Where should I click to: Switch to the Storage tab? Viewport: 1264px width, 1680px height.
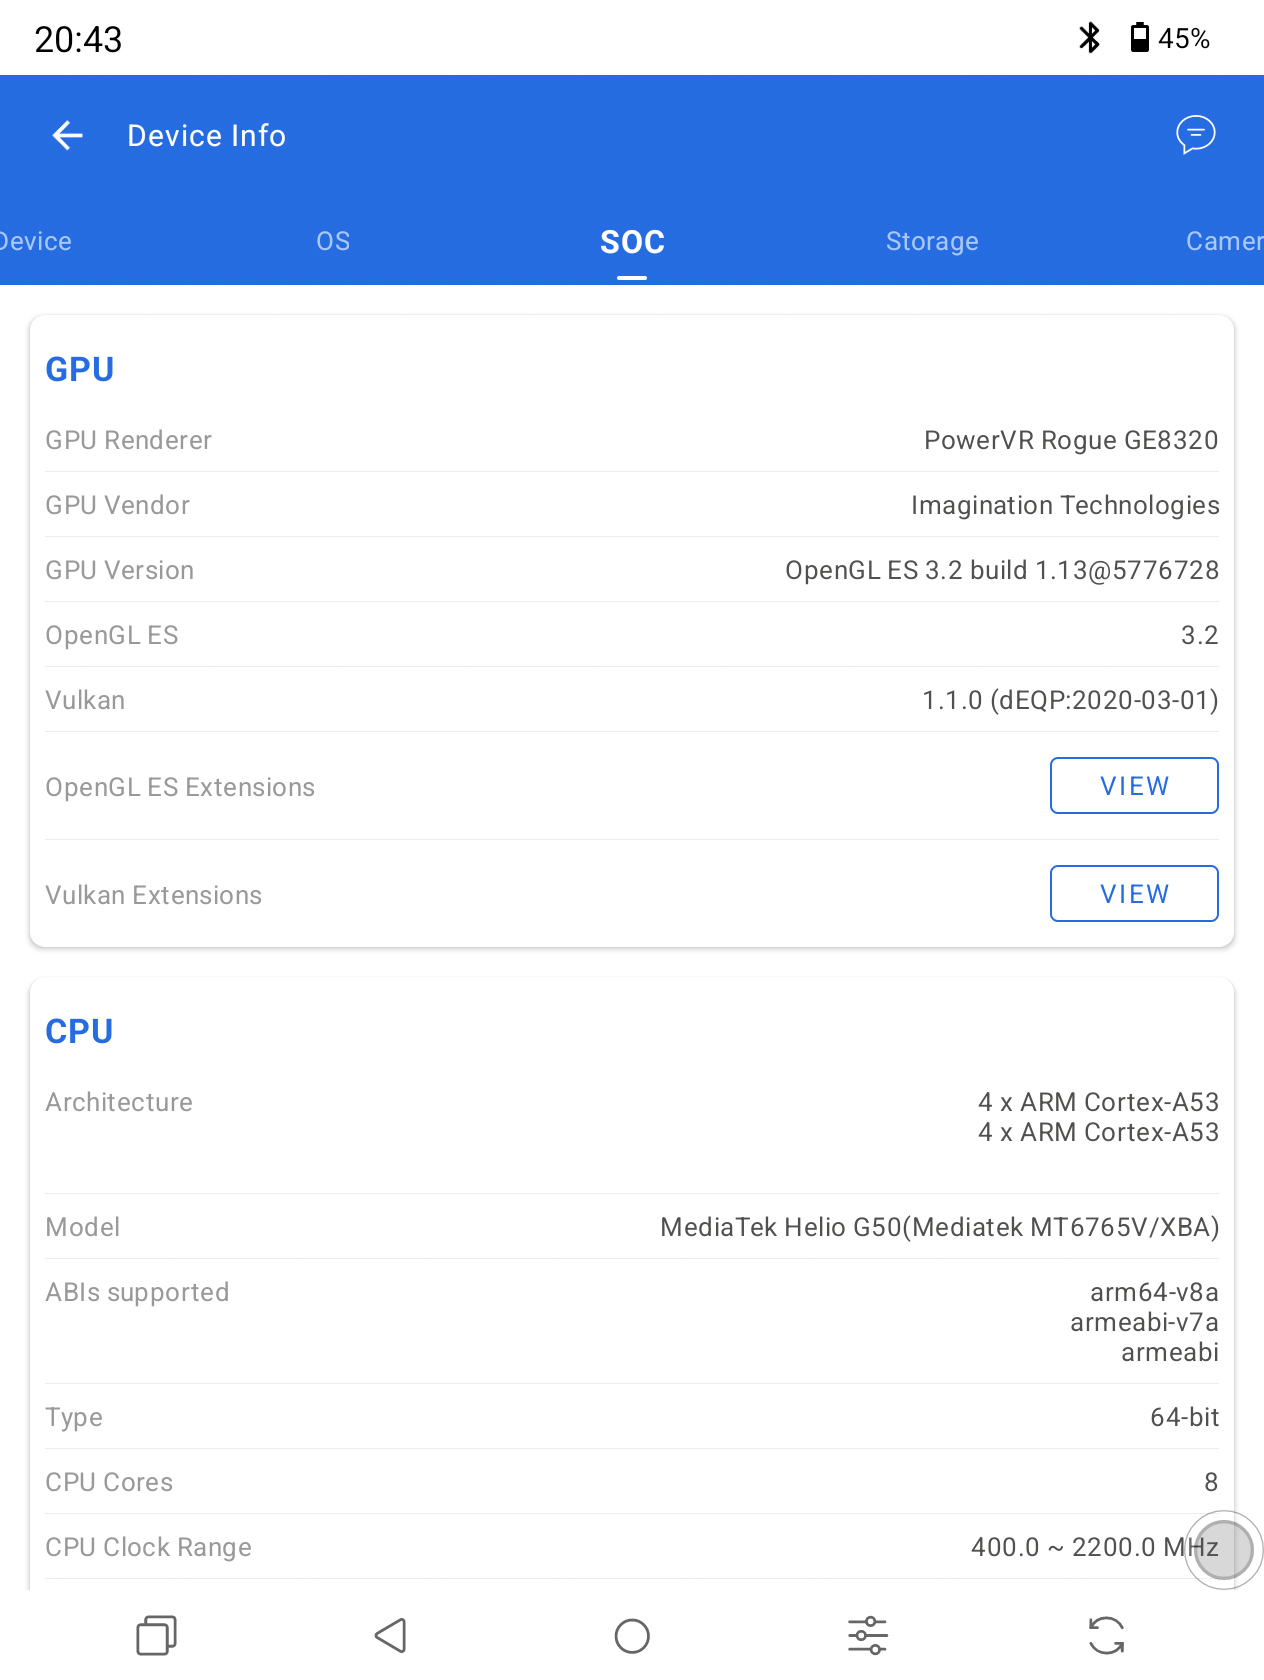pyautogui.click(x=932, y=241)
